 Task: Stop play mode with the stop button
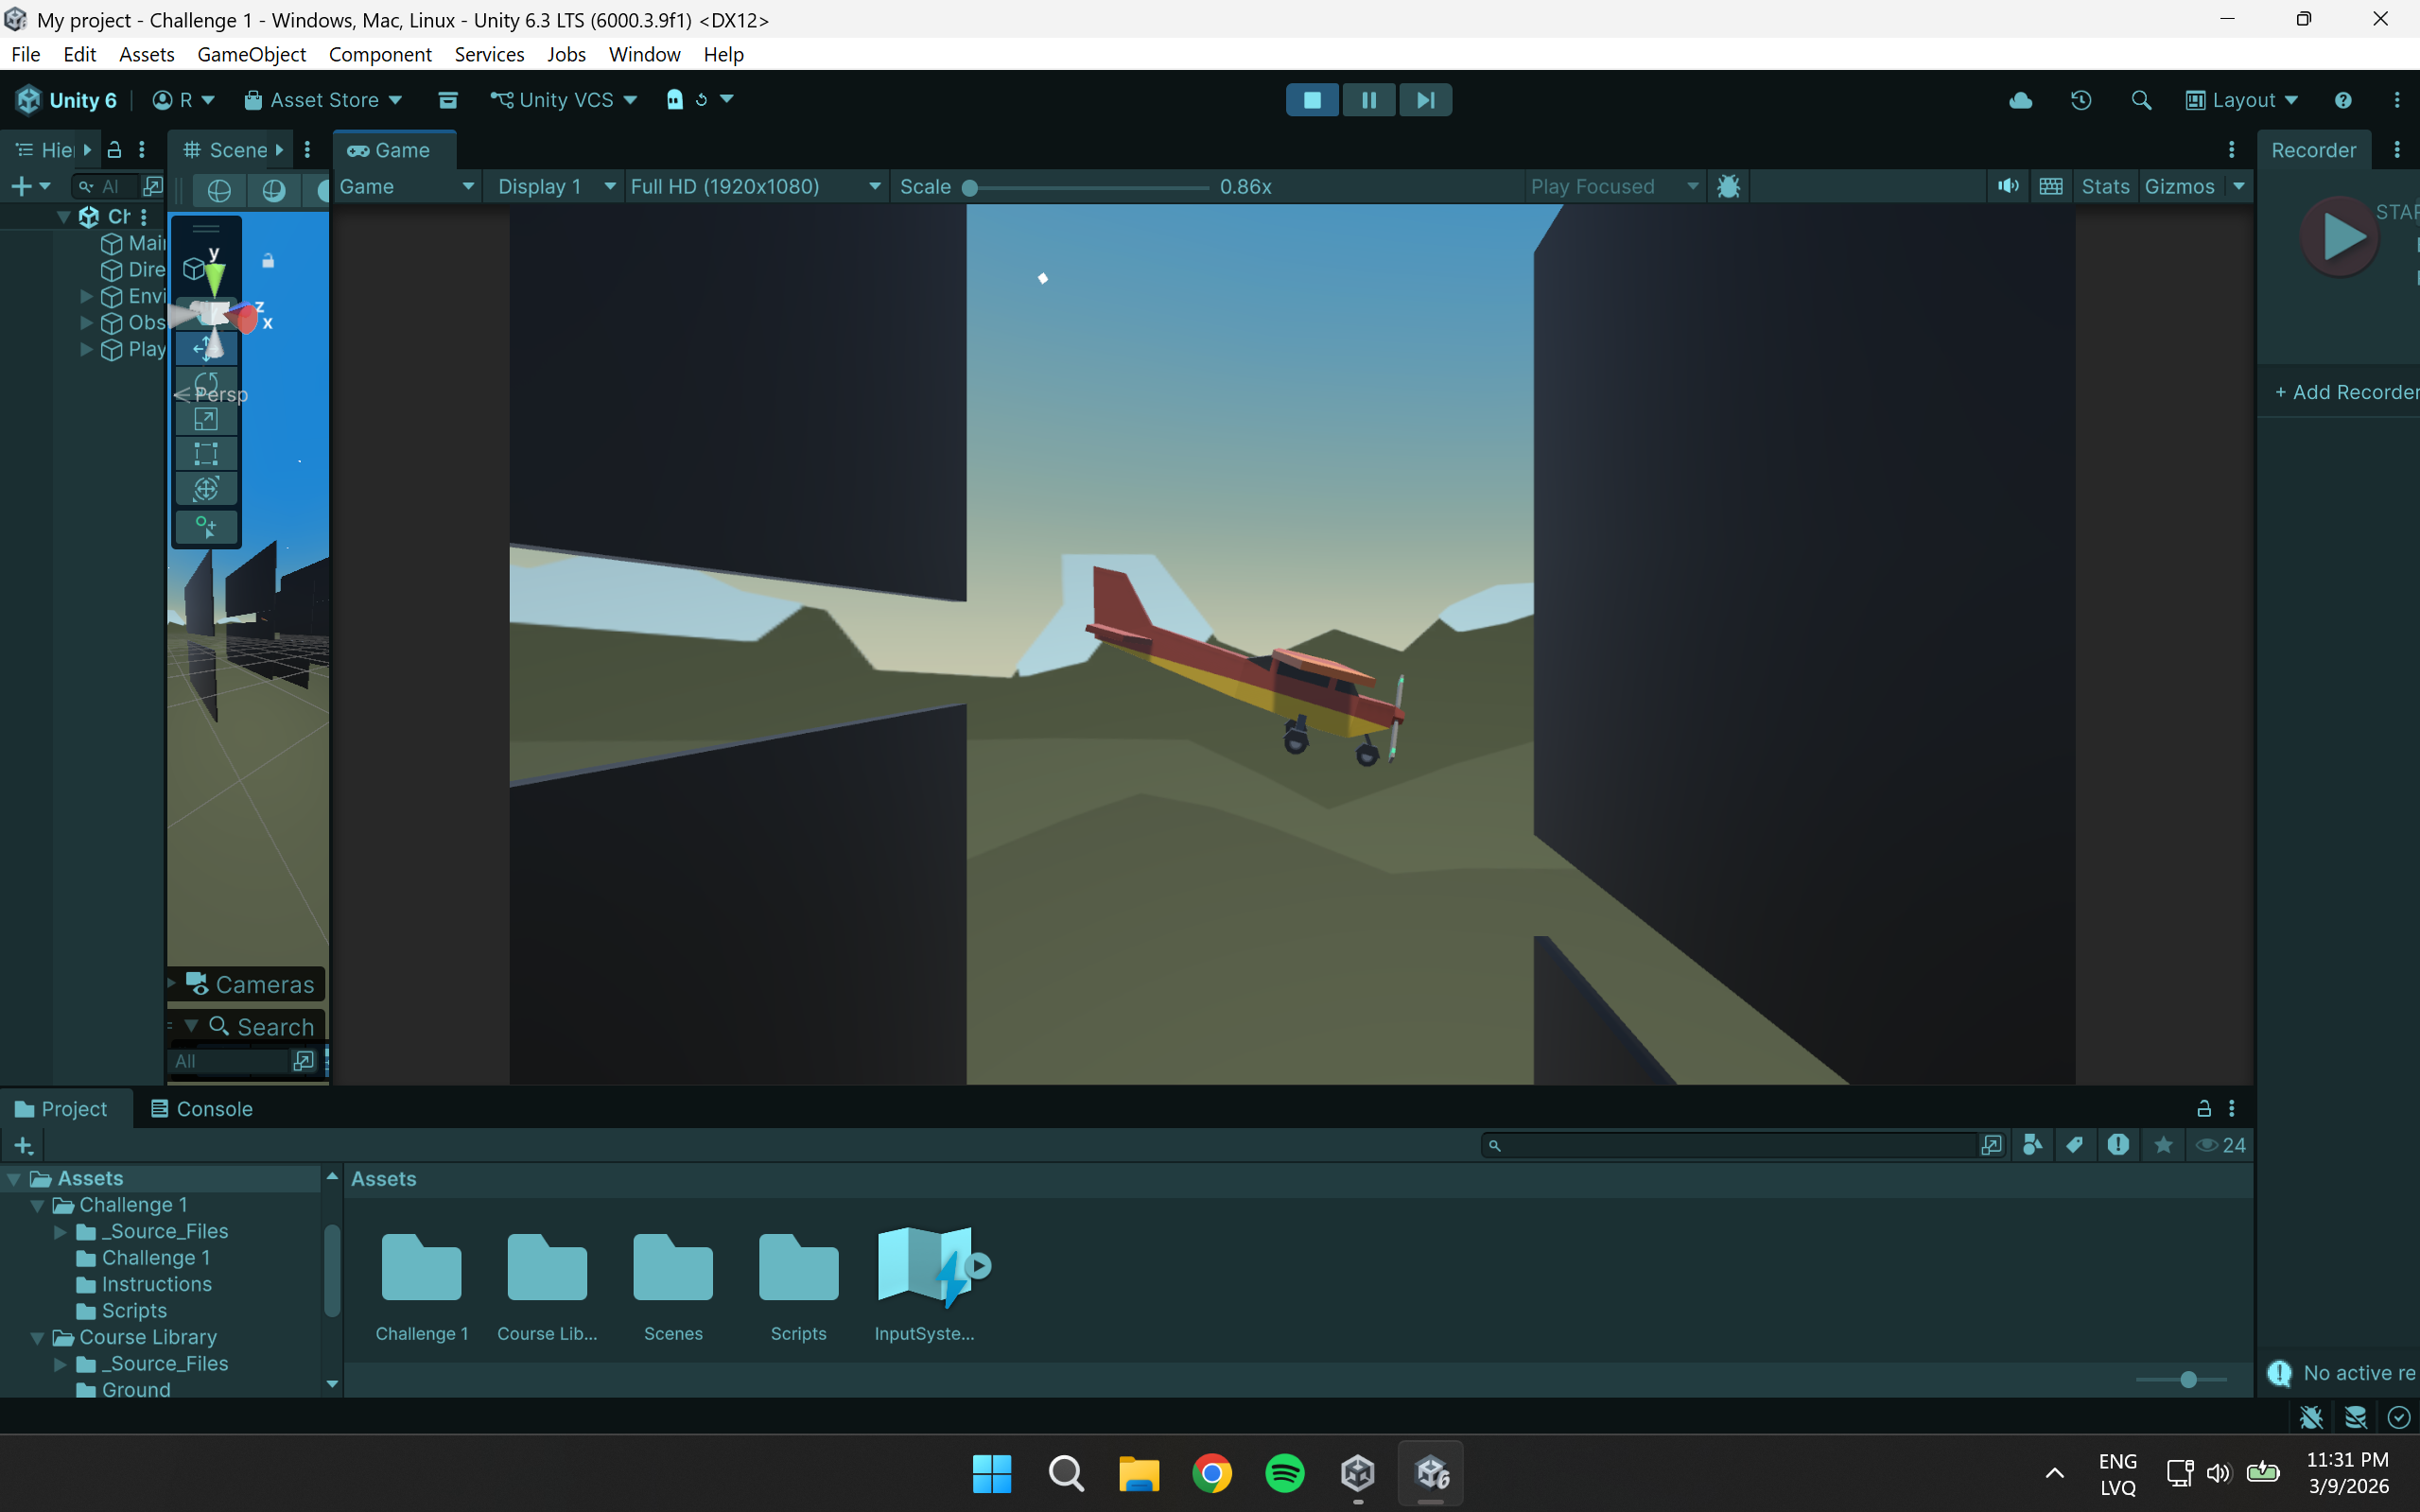1312,100
